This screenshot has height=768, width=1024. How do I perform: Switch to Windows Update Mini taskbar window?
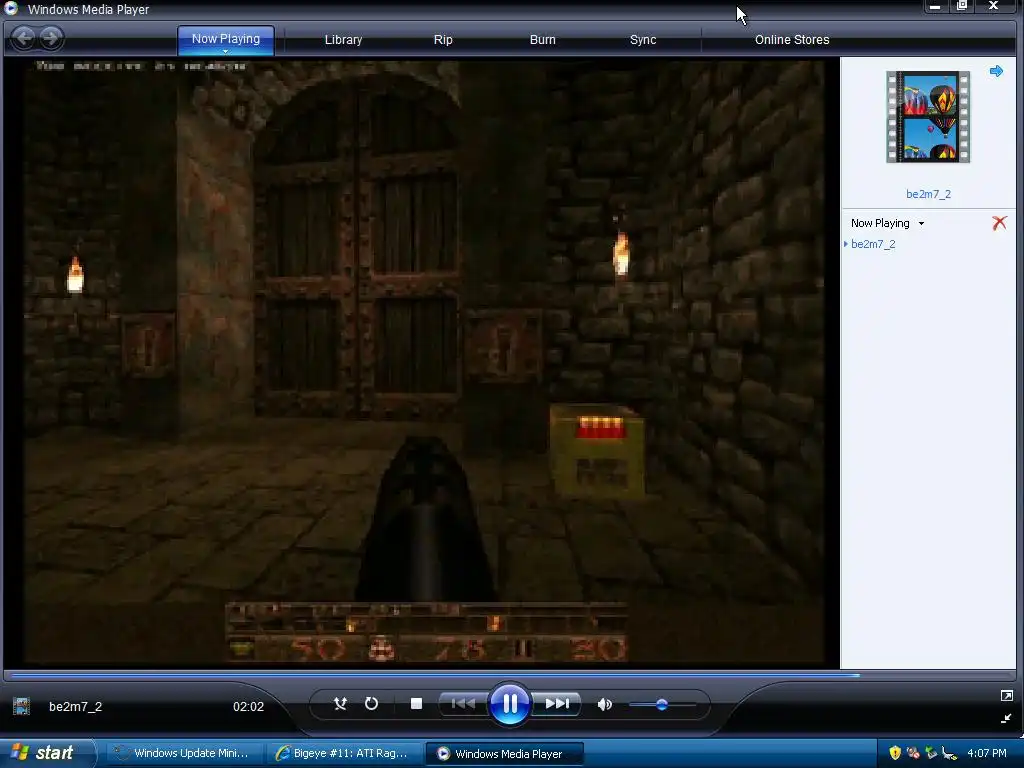184,753
